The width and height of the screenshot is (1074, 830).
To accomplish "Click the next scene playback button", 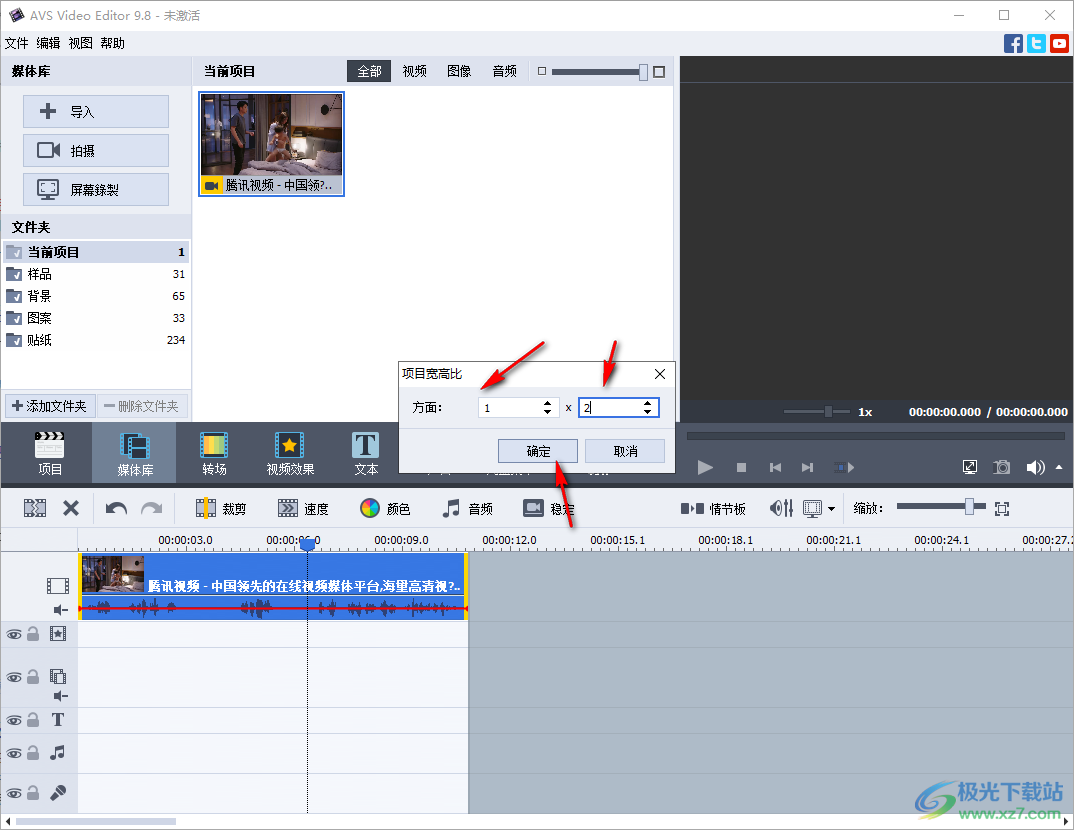I will coord(844,468).
